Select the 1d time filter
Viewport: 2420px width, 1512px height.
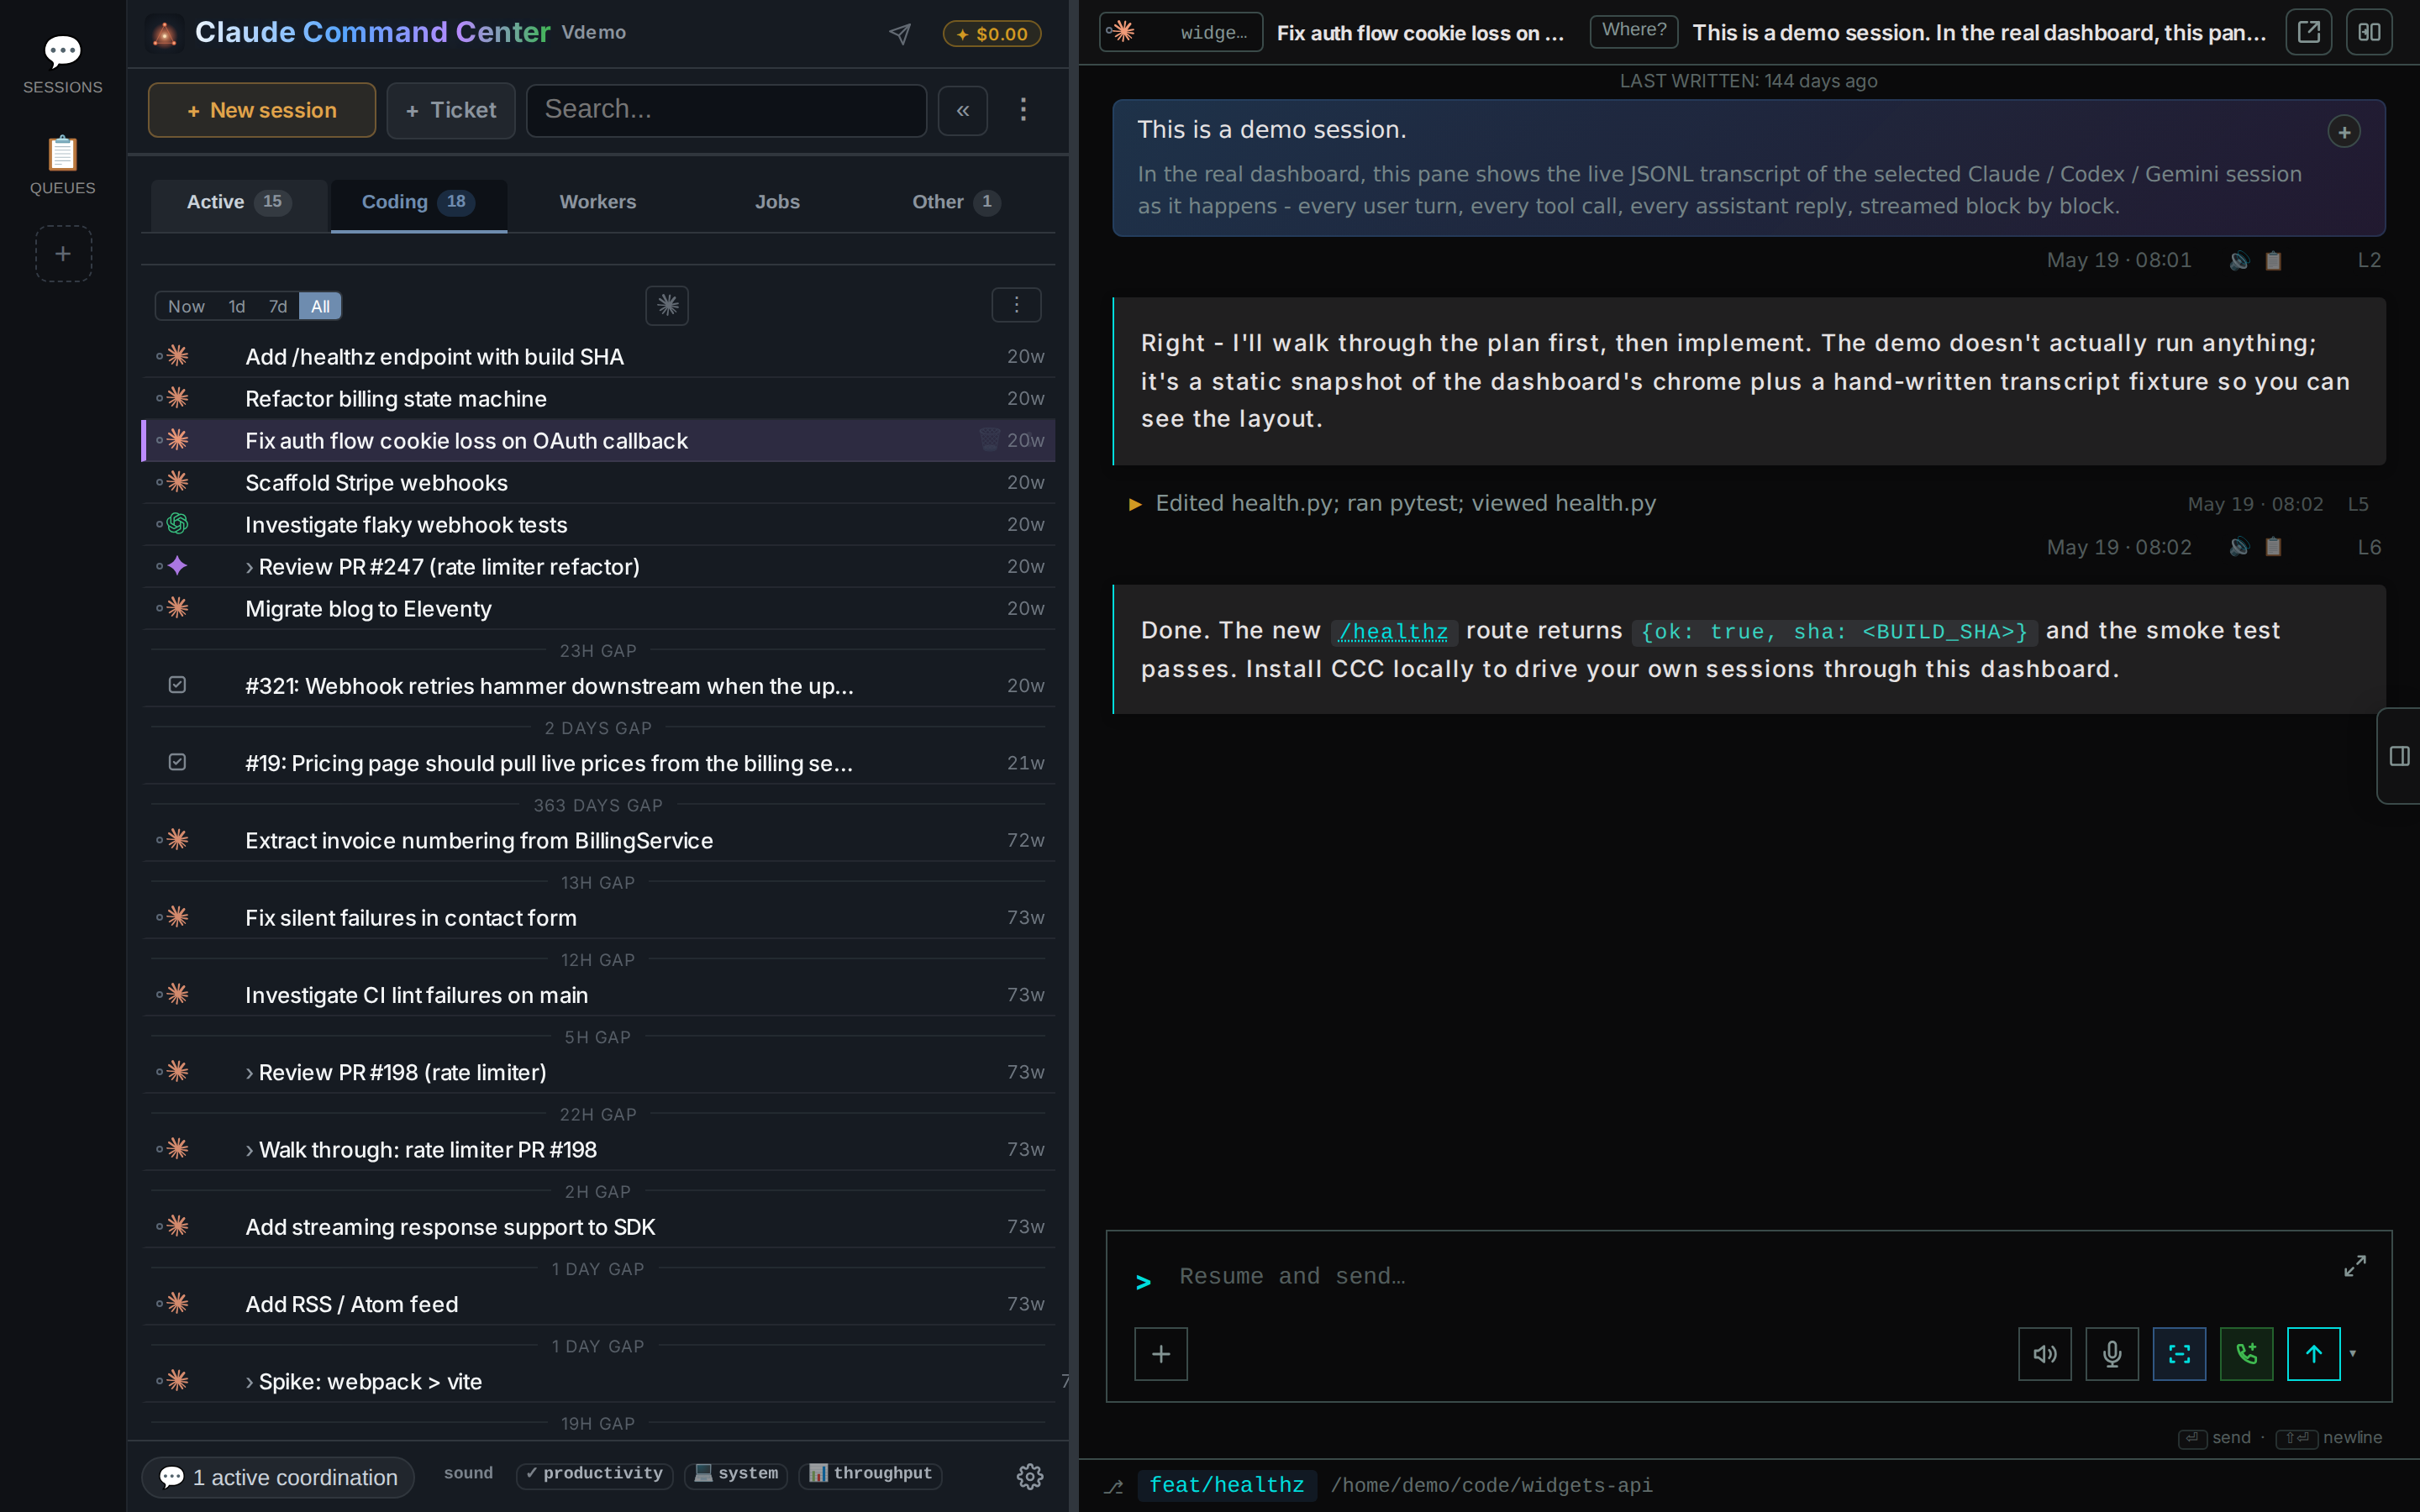[237, 306]
